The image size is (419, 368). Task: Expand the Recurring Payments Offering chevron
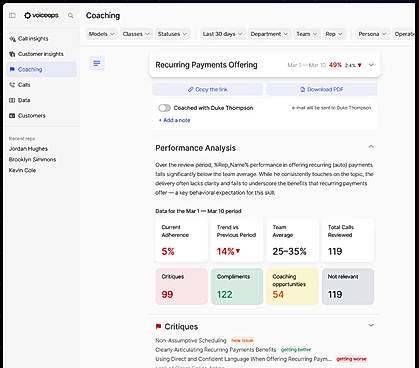[371, 65]
